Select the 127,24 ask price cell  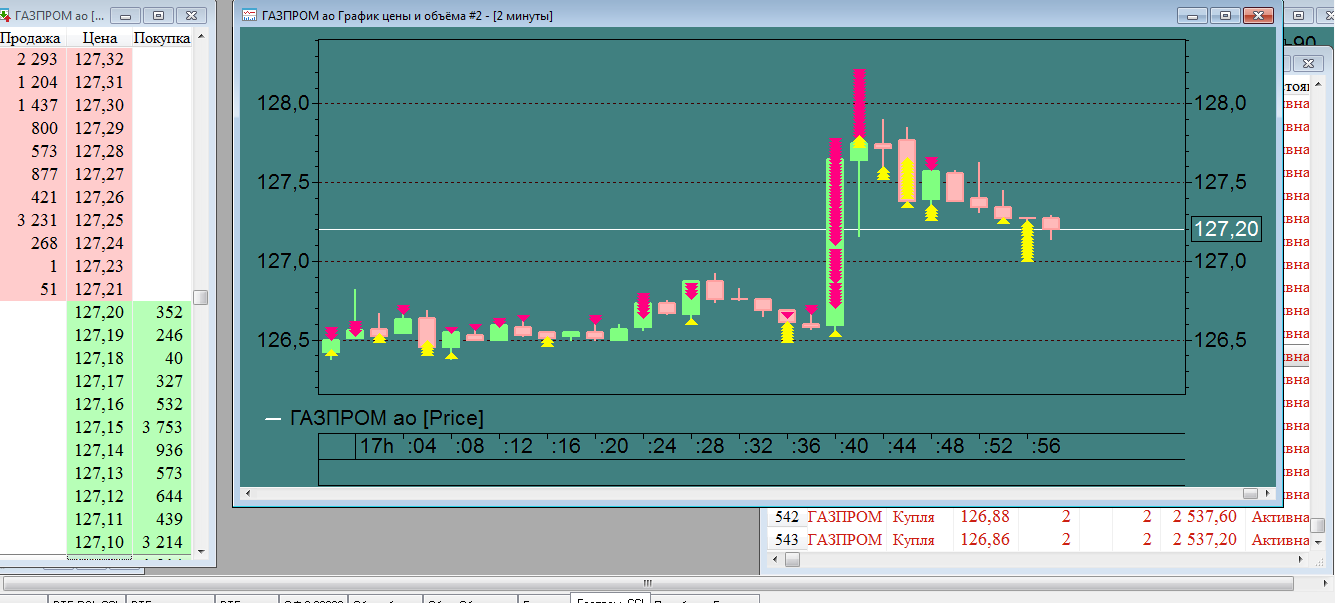99,243
